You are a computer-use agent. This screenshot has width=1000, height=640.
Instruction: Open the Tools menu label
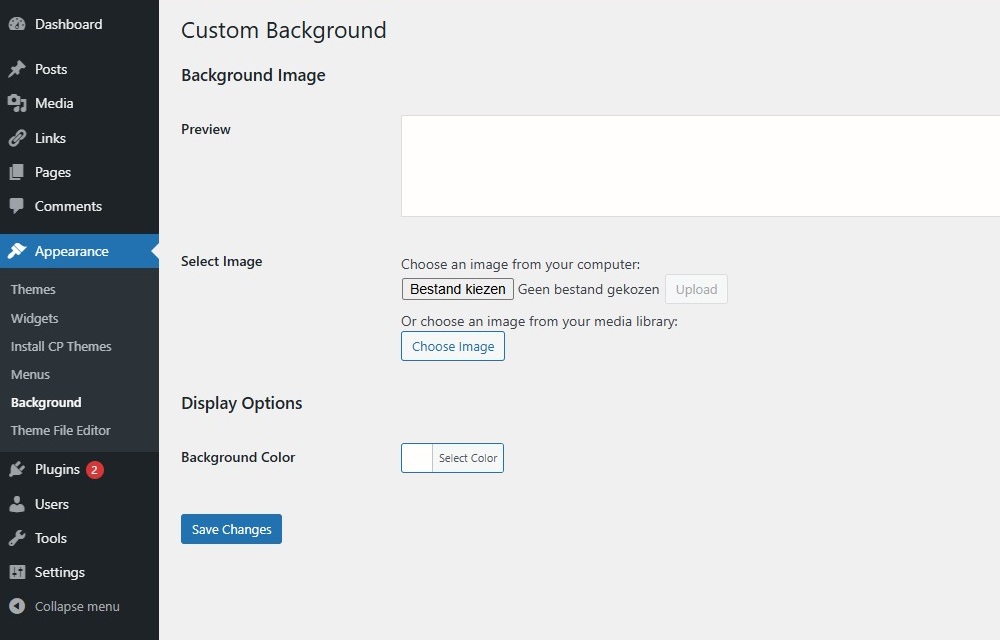[x=51, y=538]
